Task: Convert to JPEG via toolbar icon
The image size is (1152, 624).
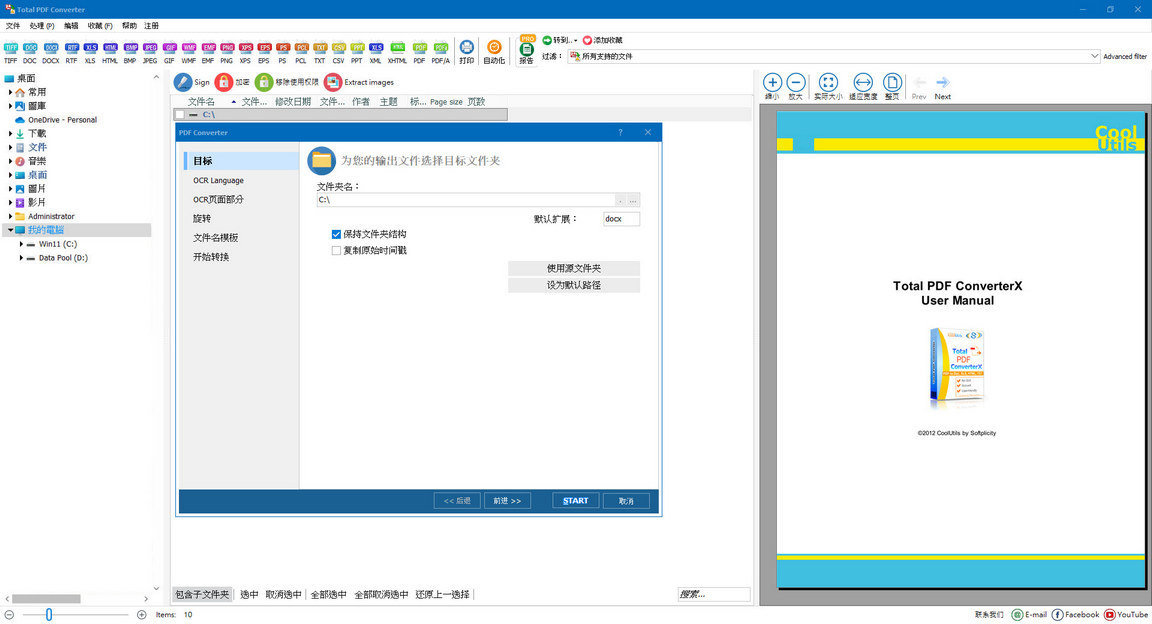Action: coord(150,51)
